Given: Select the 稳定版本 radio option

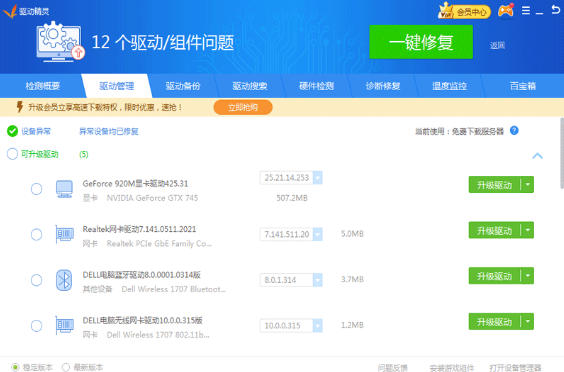Looking at the screenshot, I should point(15,367).
